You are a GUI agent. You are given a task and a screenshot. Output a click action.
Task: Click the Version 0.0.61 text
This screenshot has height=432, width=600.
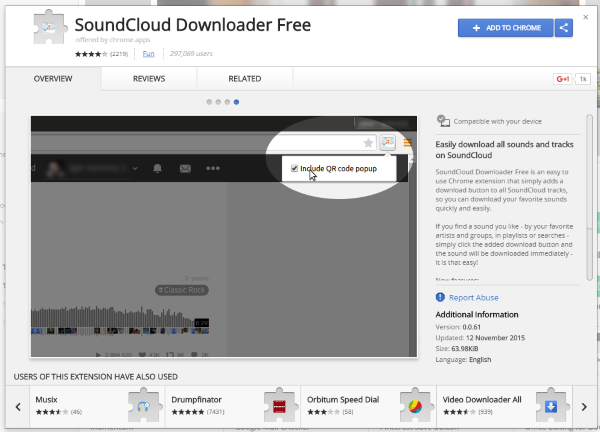pos(458,327)
